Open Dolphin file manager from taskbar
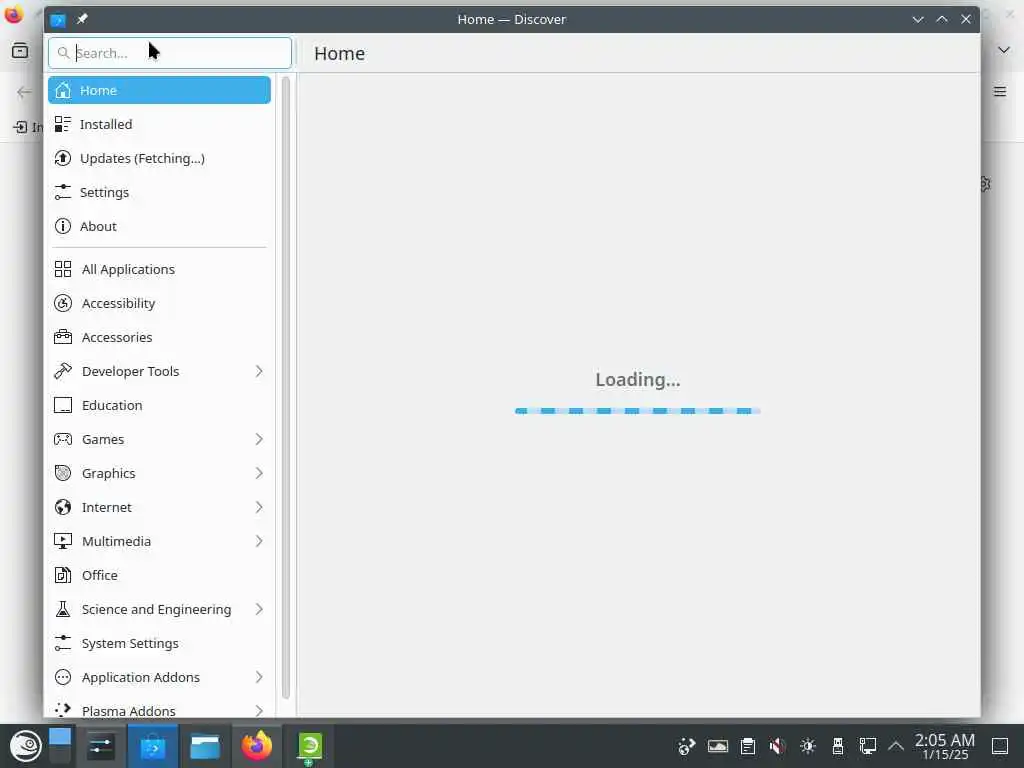Viewport: 1024px width, 768px height. coord(204,746)
